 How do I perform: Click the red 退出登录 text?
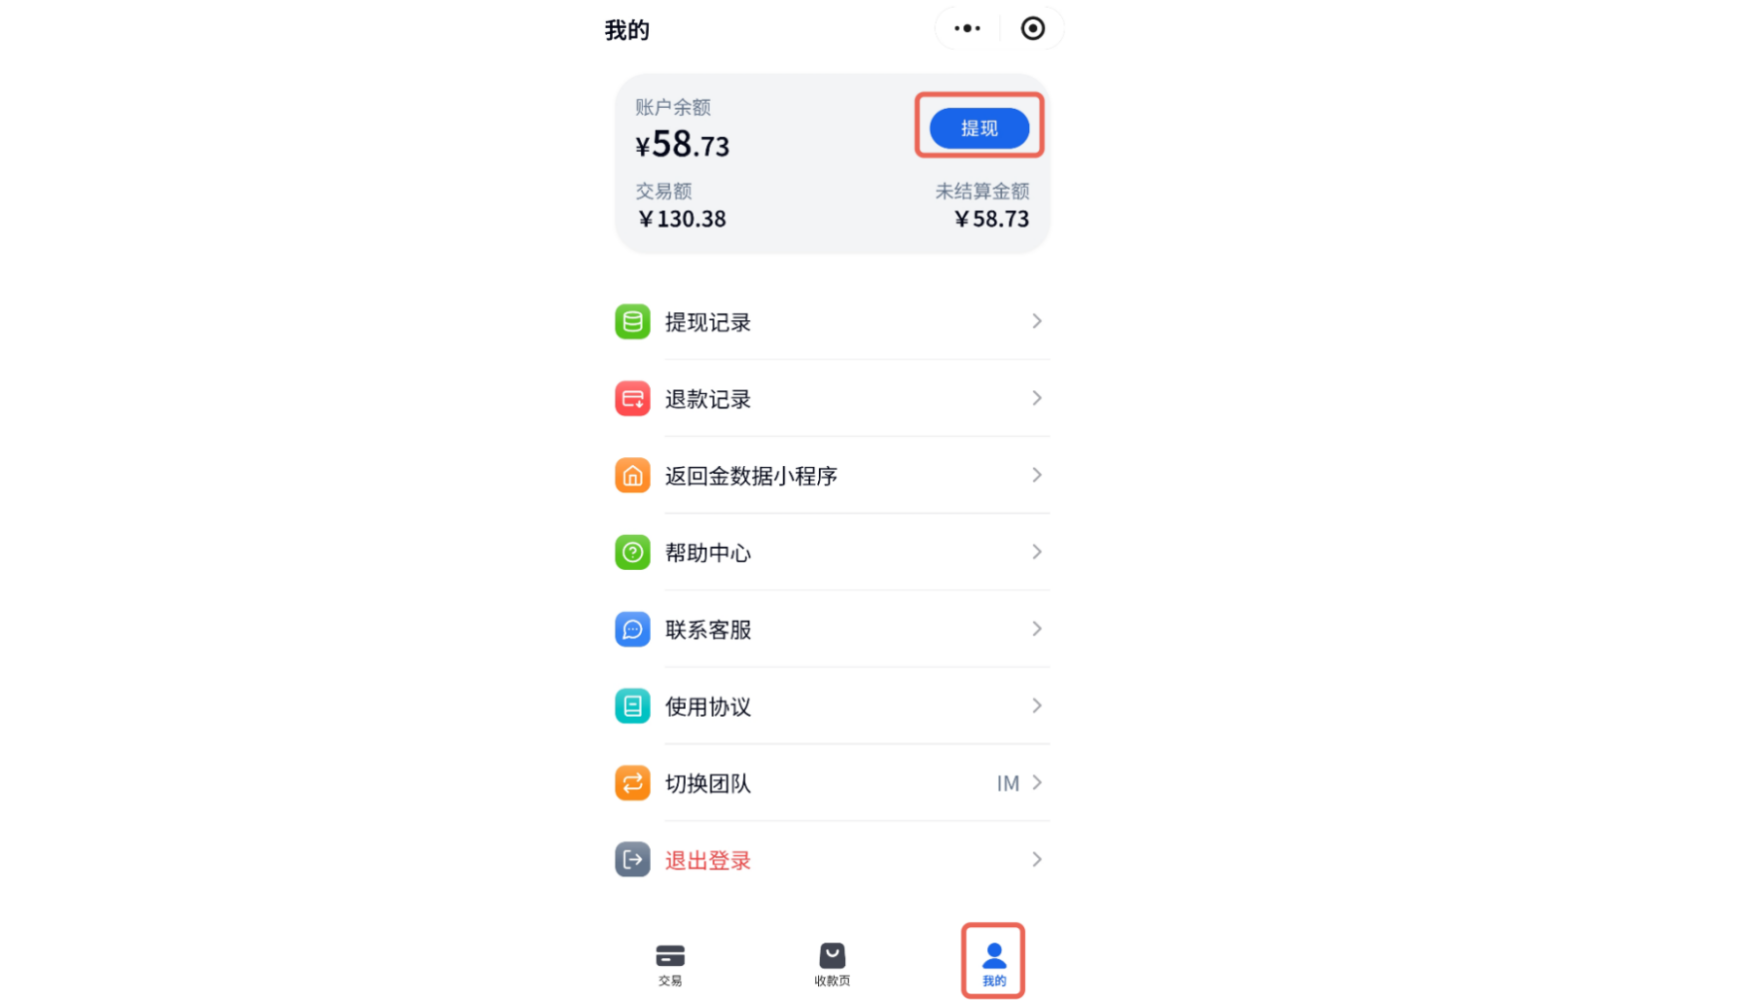708,861
